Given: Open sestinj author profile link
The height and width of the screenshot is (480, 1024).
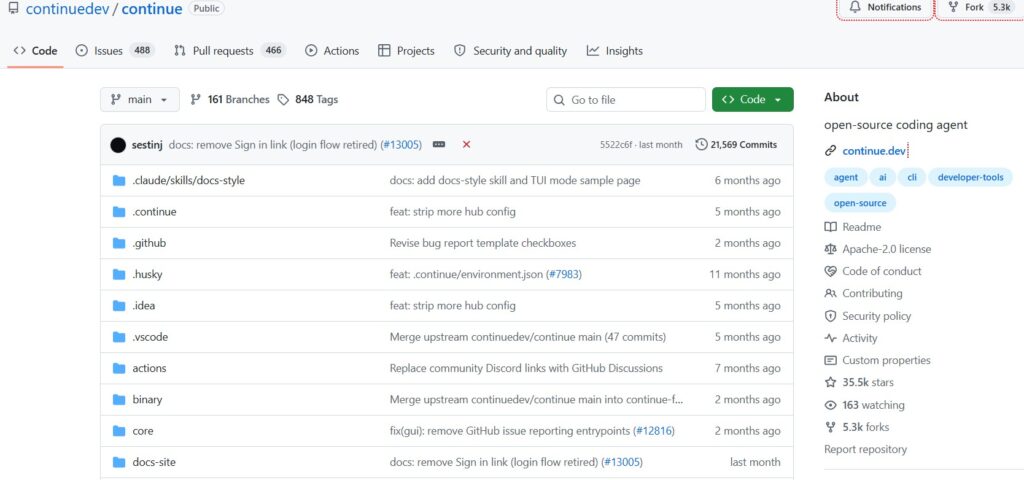Looking at the screenshot, I should [x=147, y=145].
